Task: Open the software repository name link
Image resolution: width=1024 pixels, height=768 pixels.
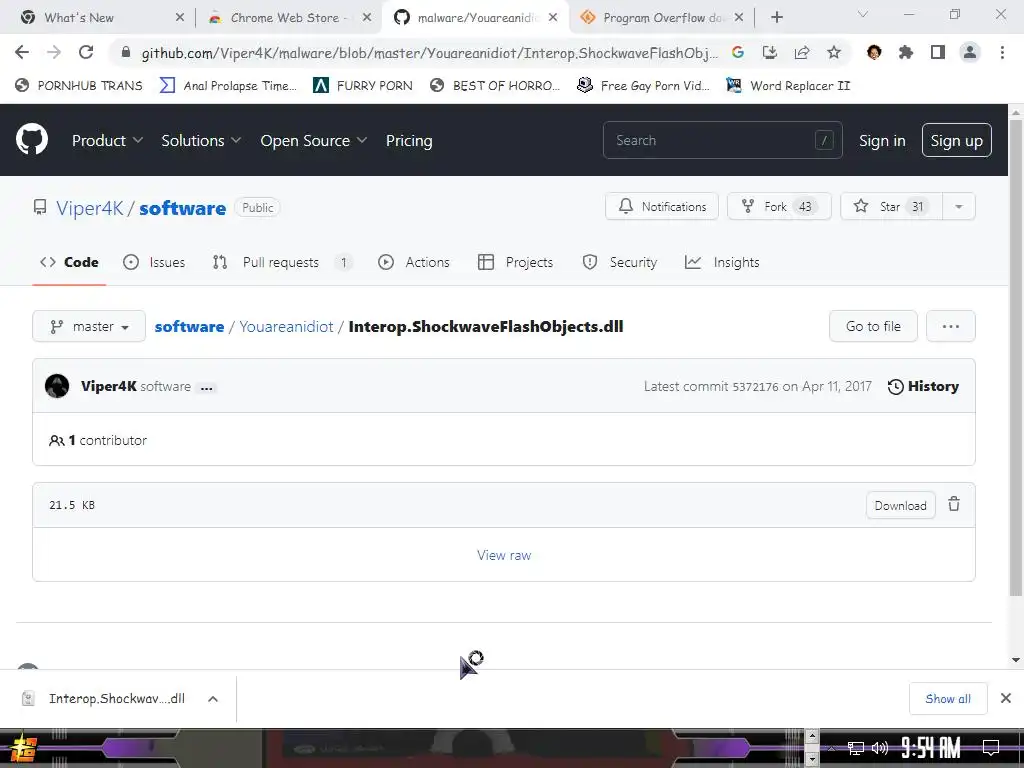Action: click(x=182, y=208)
